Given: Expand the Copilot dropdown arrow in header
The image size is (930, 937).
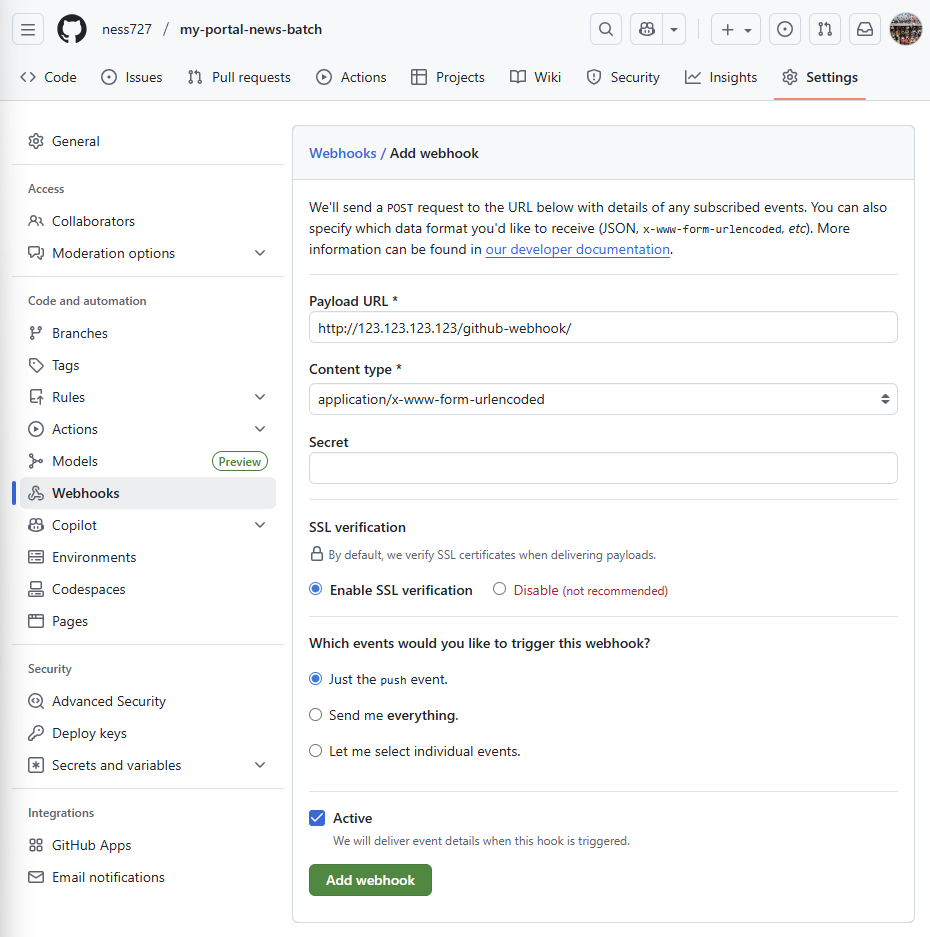Looking at the screenshot, I should (x=674, y=29).
